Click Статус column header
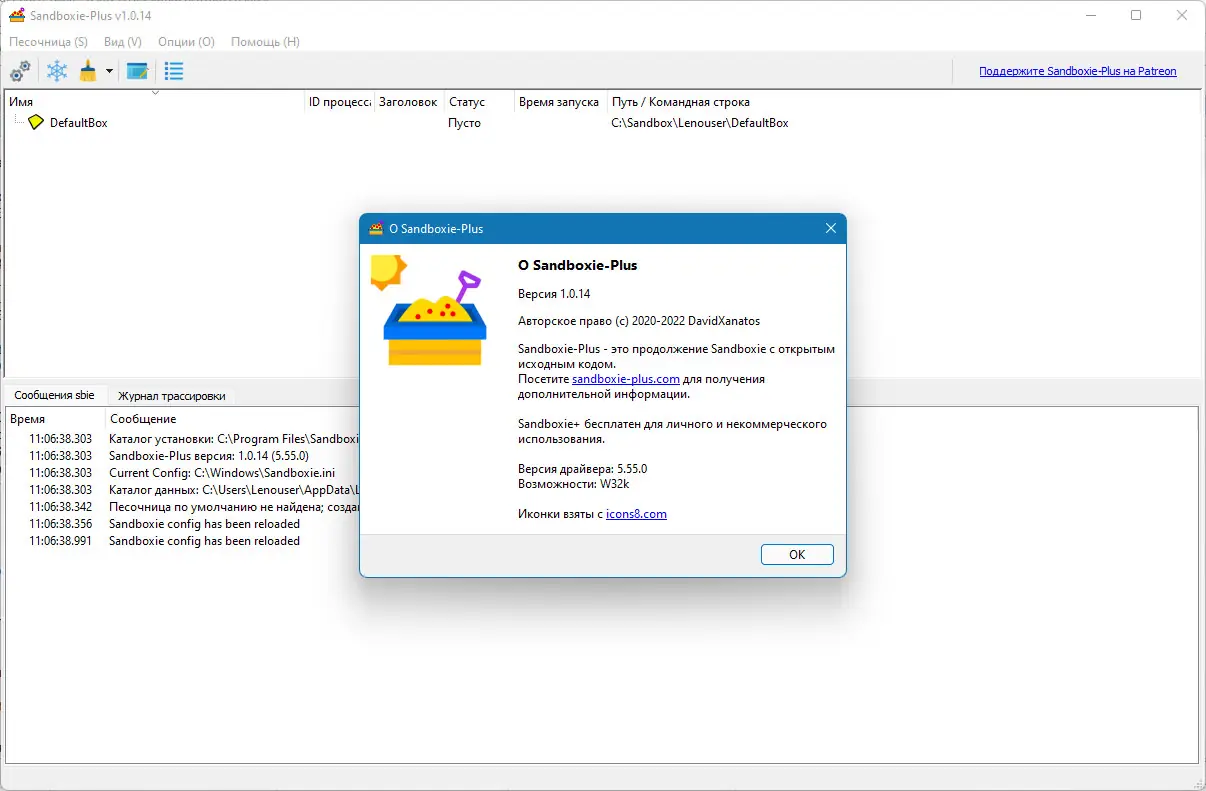The width and height of the screenshot is (1206, 791). (x=480, y=102)
